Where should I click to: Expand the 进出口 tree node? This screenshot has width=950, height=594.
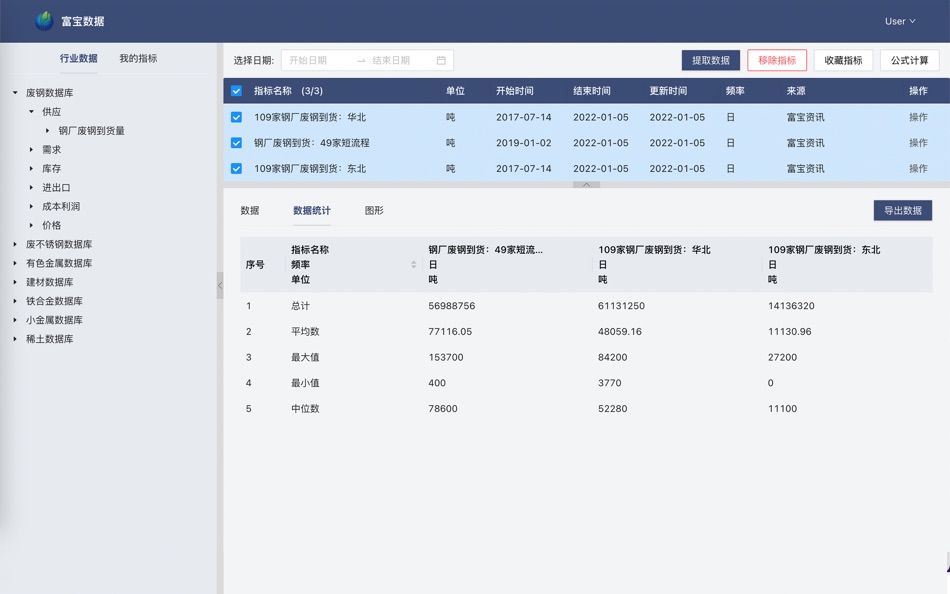pyautogui.click(x=32, y=187)
